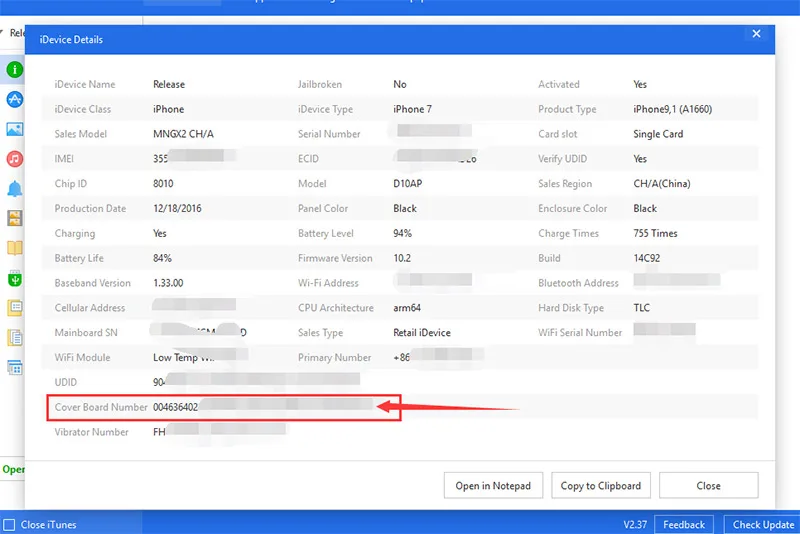The width and height of the screenshot is (800, 534).
Task: Open the green device info sidebar icon
Action: (15, 69)
